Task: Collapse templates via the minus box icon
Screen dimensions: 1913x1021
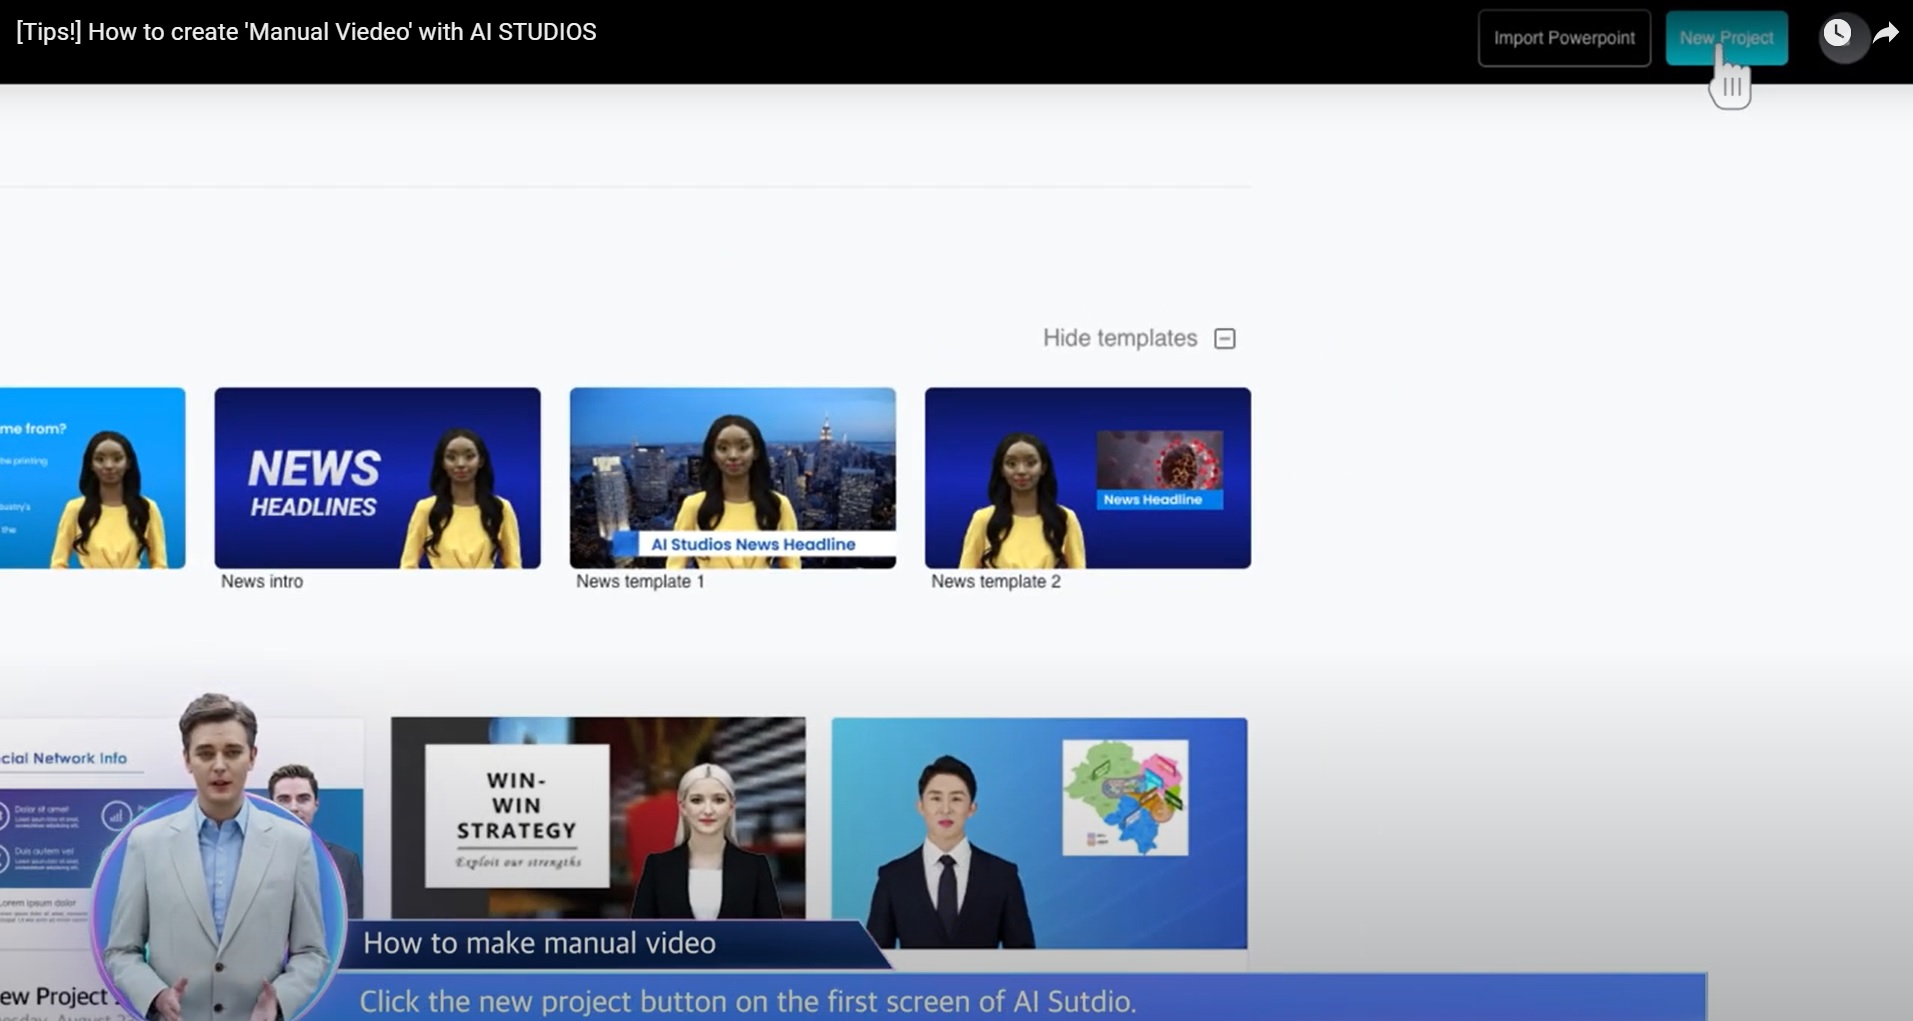Action: [1225, 339]
